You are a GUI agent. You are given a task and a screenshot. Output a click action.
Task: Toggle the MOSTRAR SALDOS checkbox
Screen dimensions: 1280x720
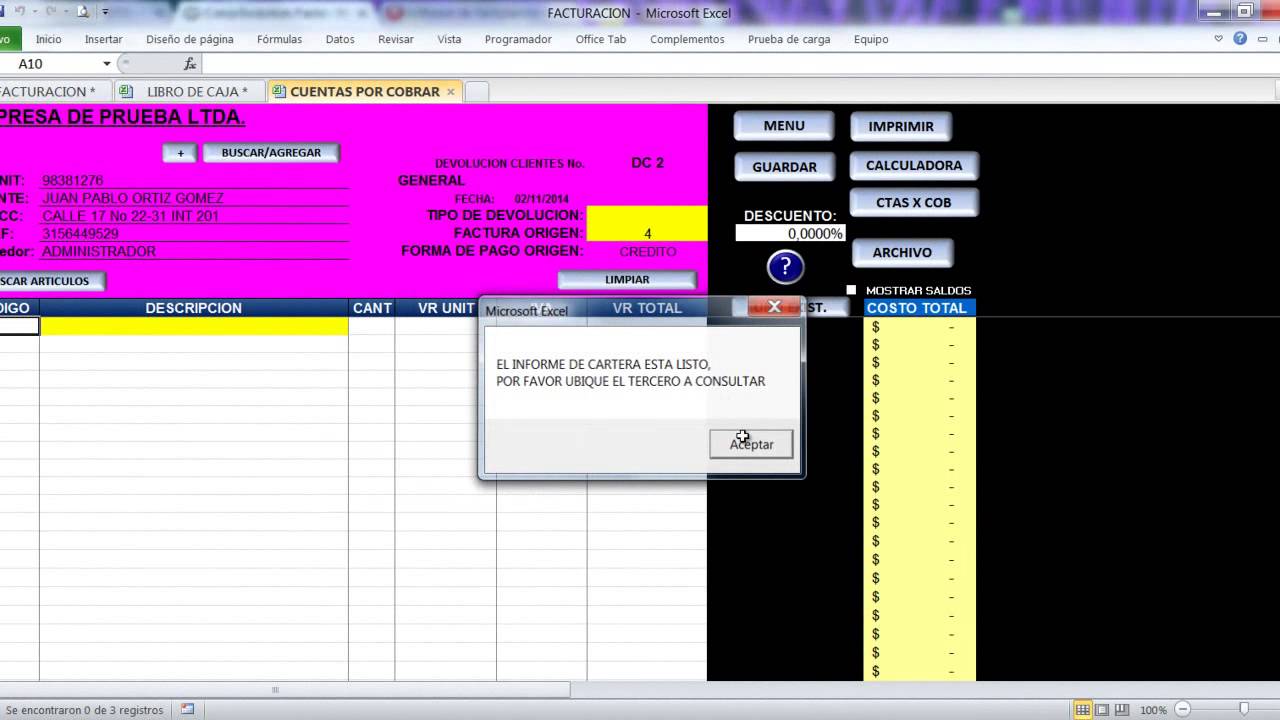click(x=852, y=290)
